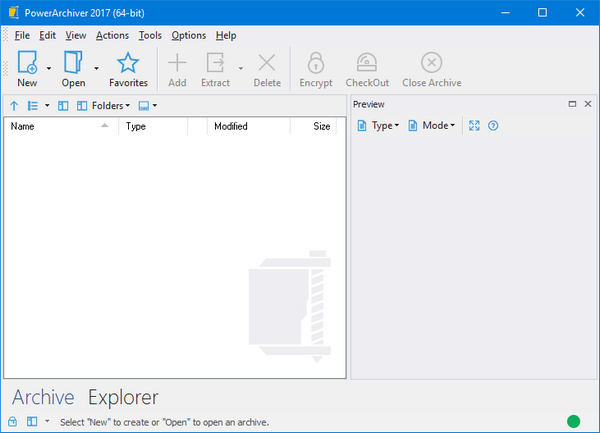Click the status bar lock icon
This screenshot has width=600, height=433.
pos(13,422)
